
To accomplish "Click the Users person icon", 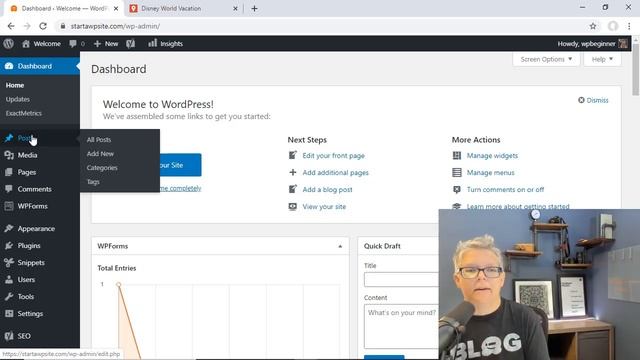I will click(9, 280).
